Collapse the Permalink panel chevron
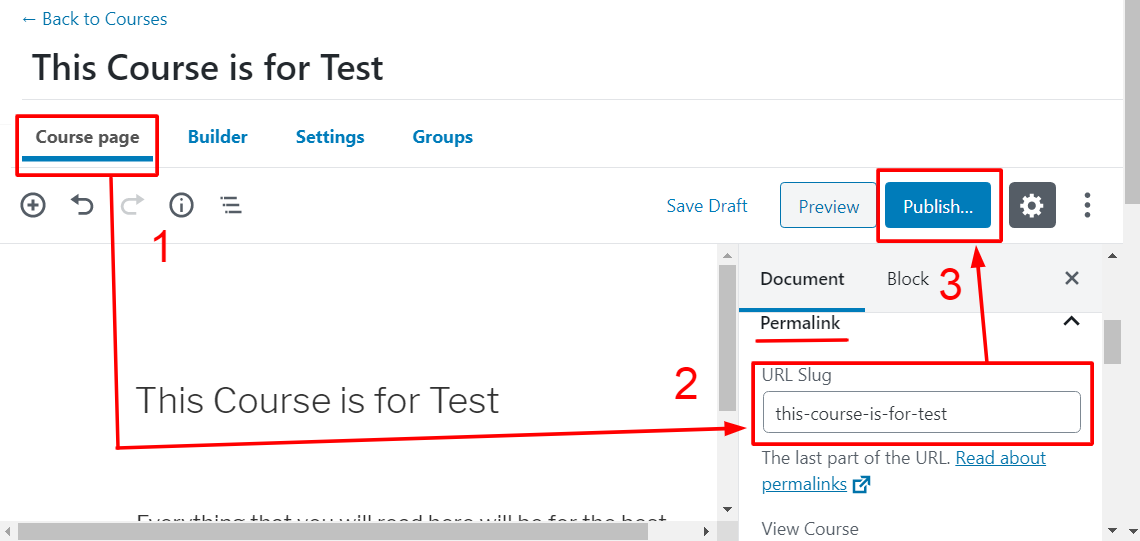1140x541 pixels. coord(1071,321)
